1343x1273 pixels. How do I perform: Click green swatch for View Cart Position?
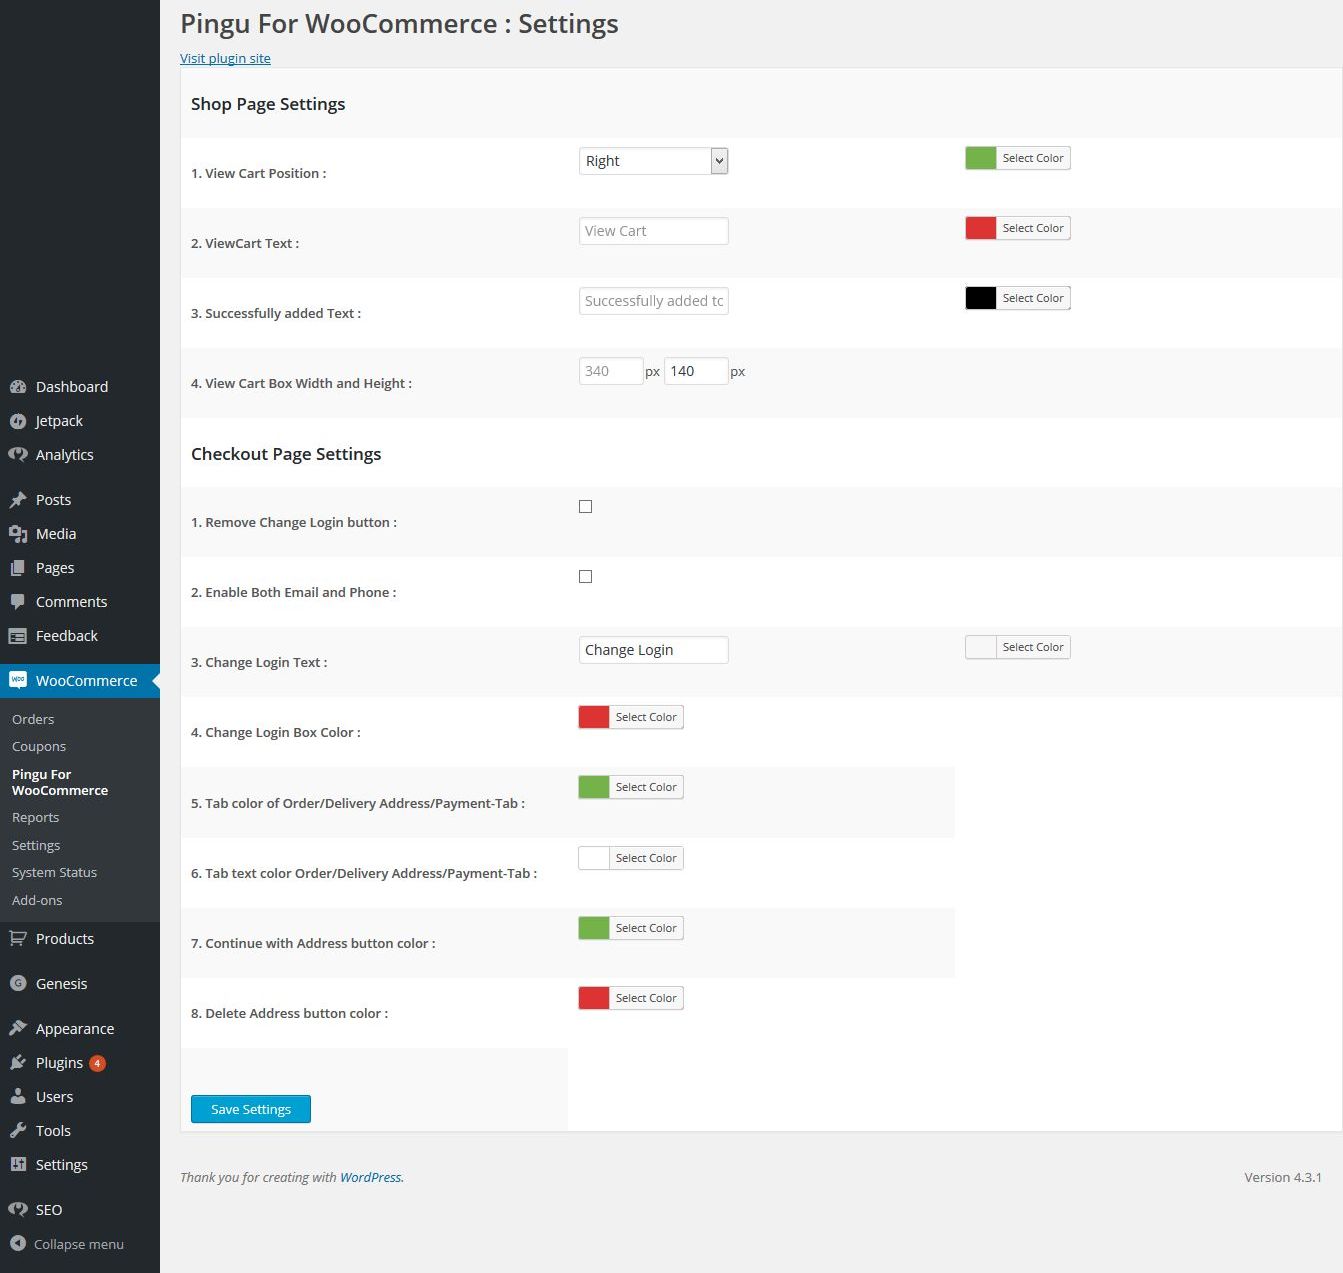point(981,158)
